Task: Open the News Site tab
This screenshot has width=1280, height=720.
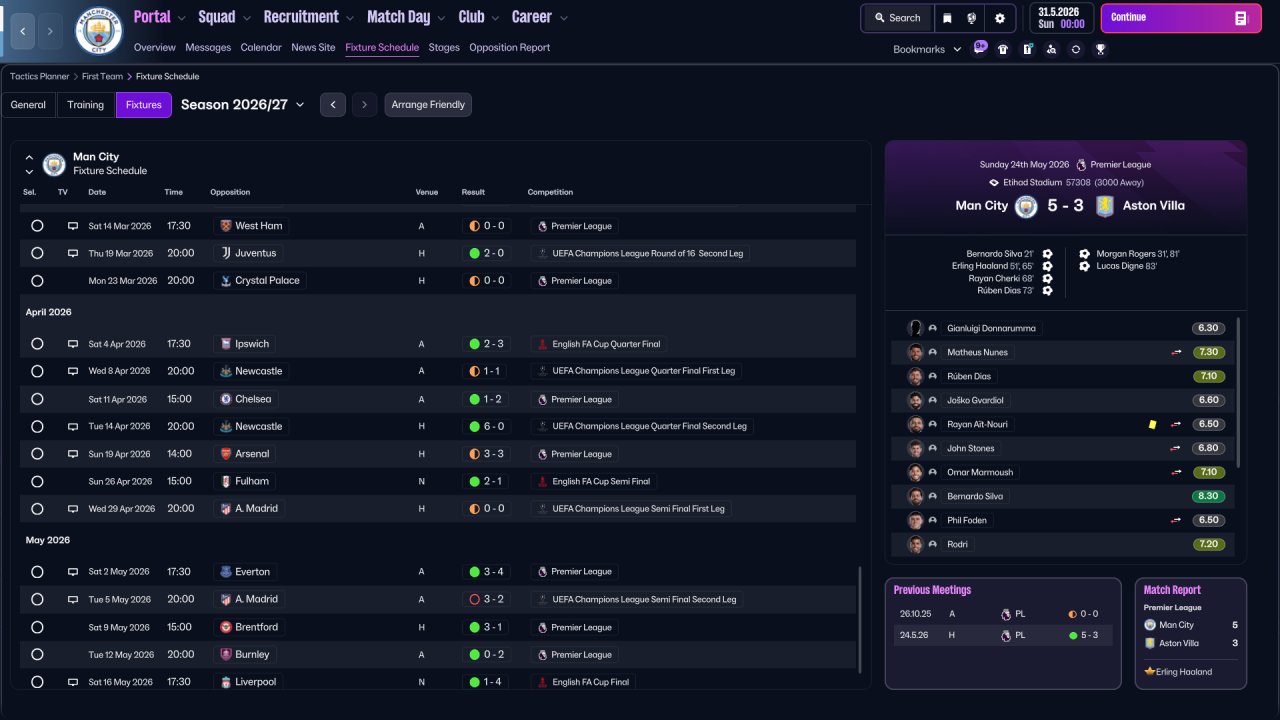Action: [313, 47]
